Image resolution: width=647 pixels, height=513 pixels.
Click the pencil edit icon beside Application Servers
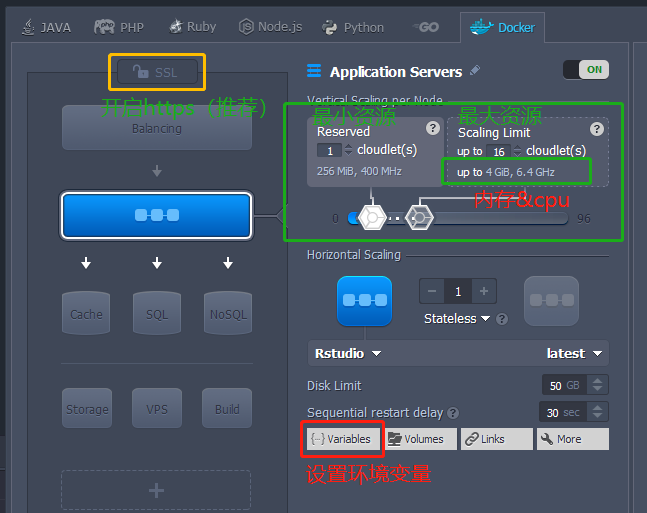coord(475,71)
